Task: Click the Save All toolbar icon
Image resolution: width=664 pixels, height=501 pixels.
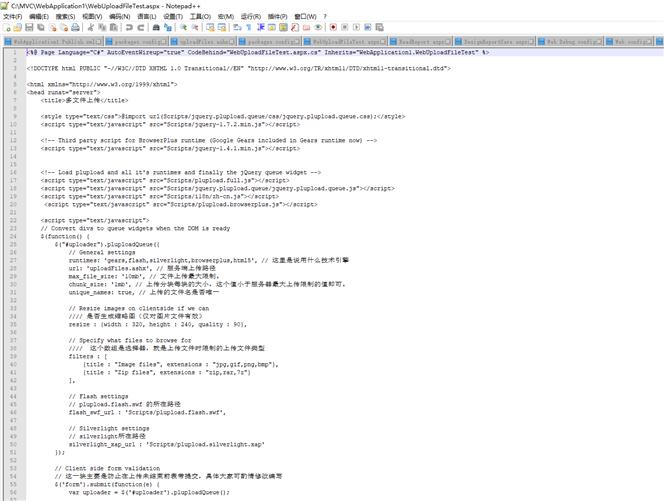Action: pos(41,28)
